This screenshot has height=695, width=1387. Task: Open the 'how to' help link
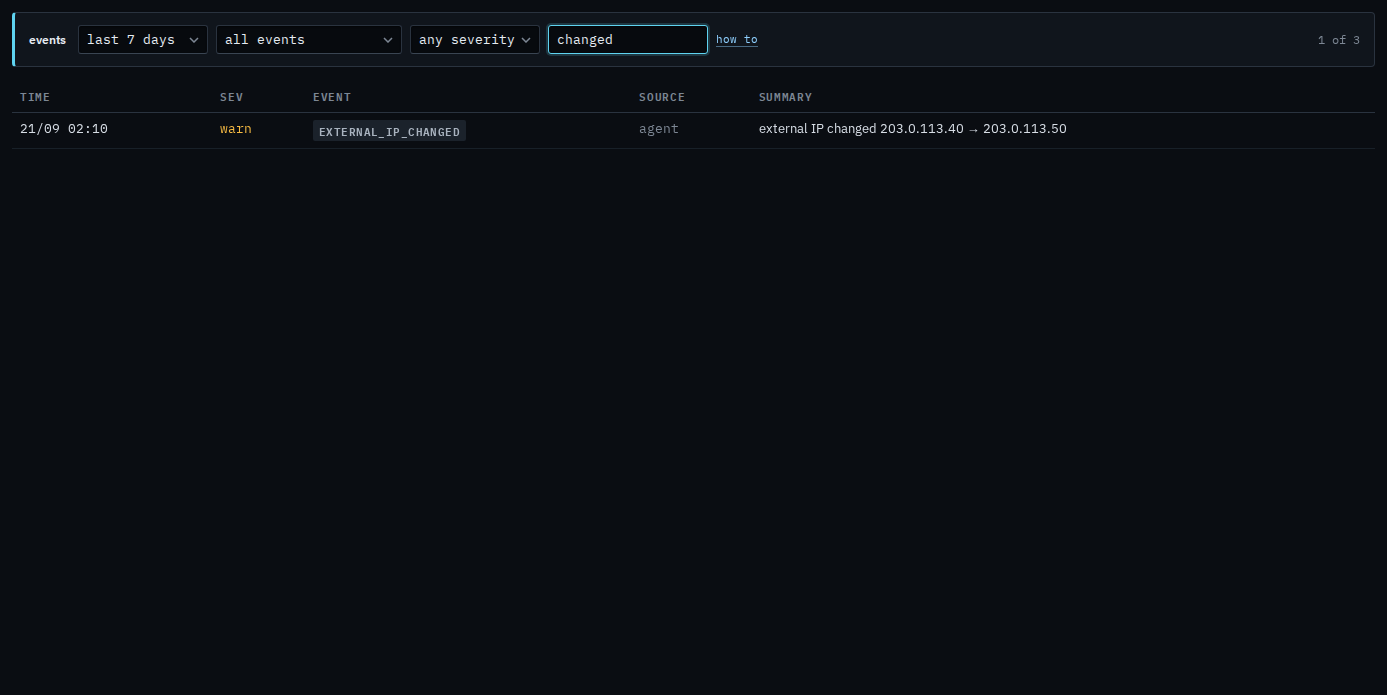[737, 40]
